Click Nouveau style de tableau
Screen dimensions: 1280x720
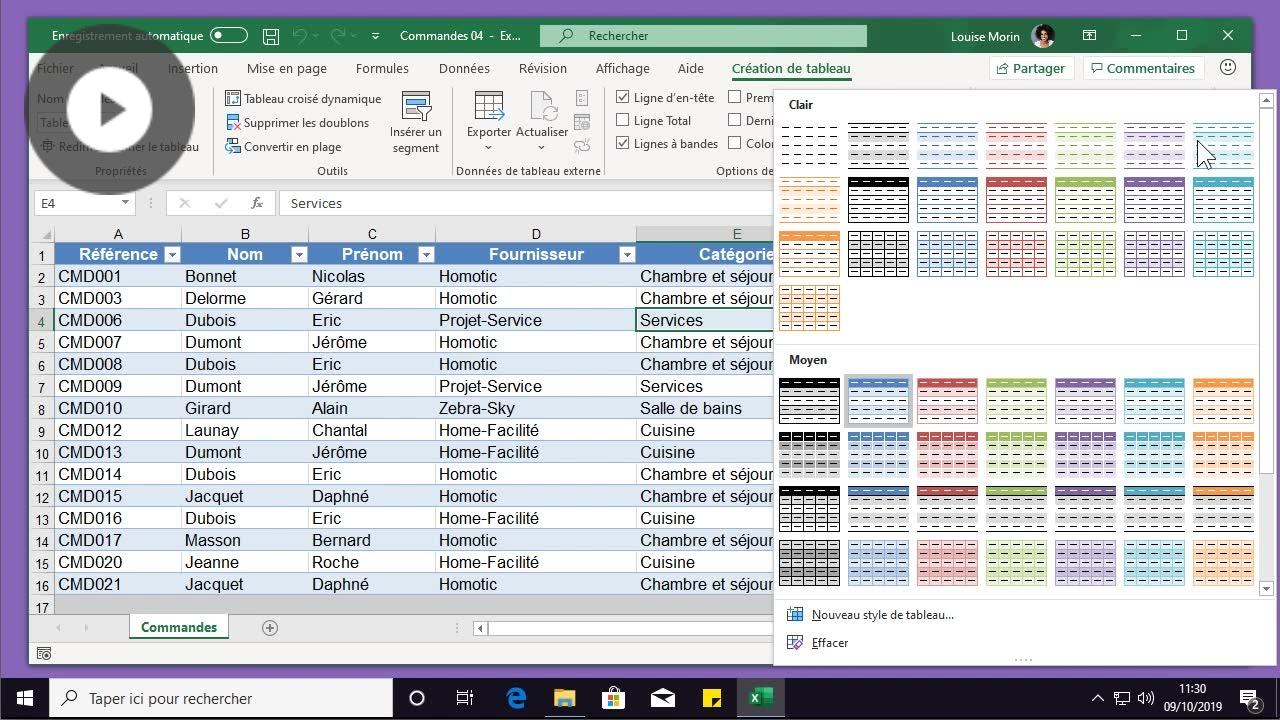click(882, 615)
